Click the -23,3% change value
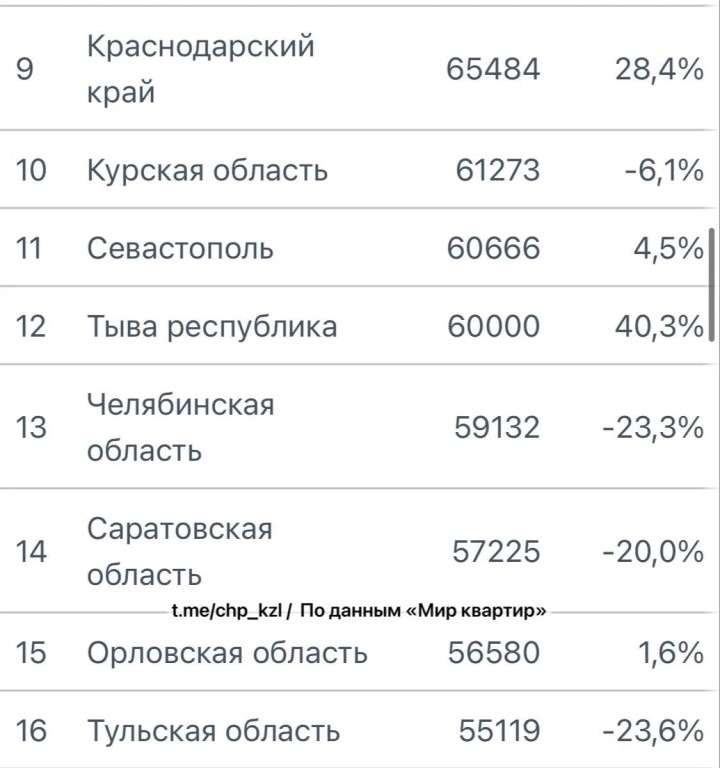Screen dimensions: 720x768 coord(653,428)
